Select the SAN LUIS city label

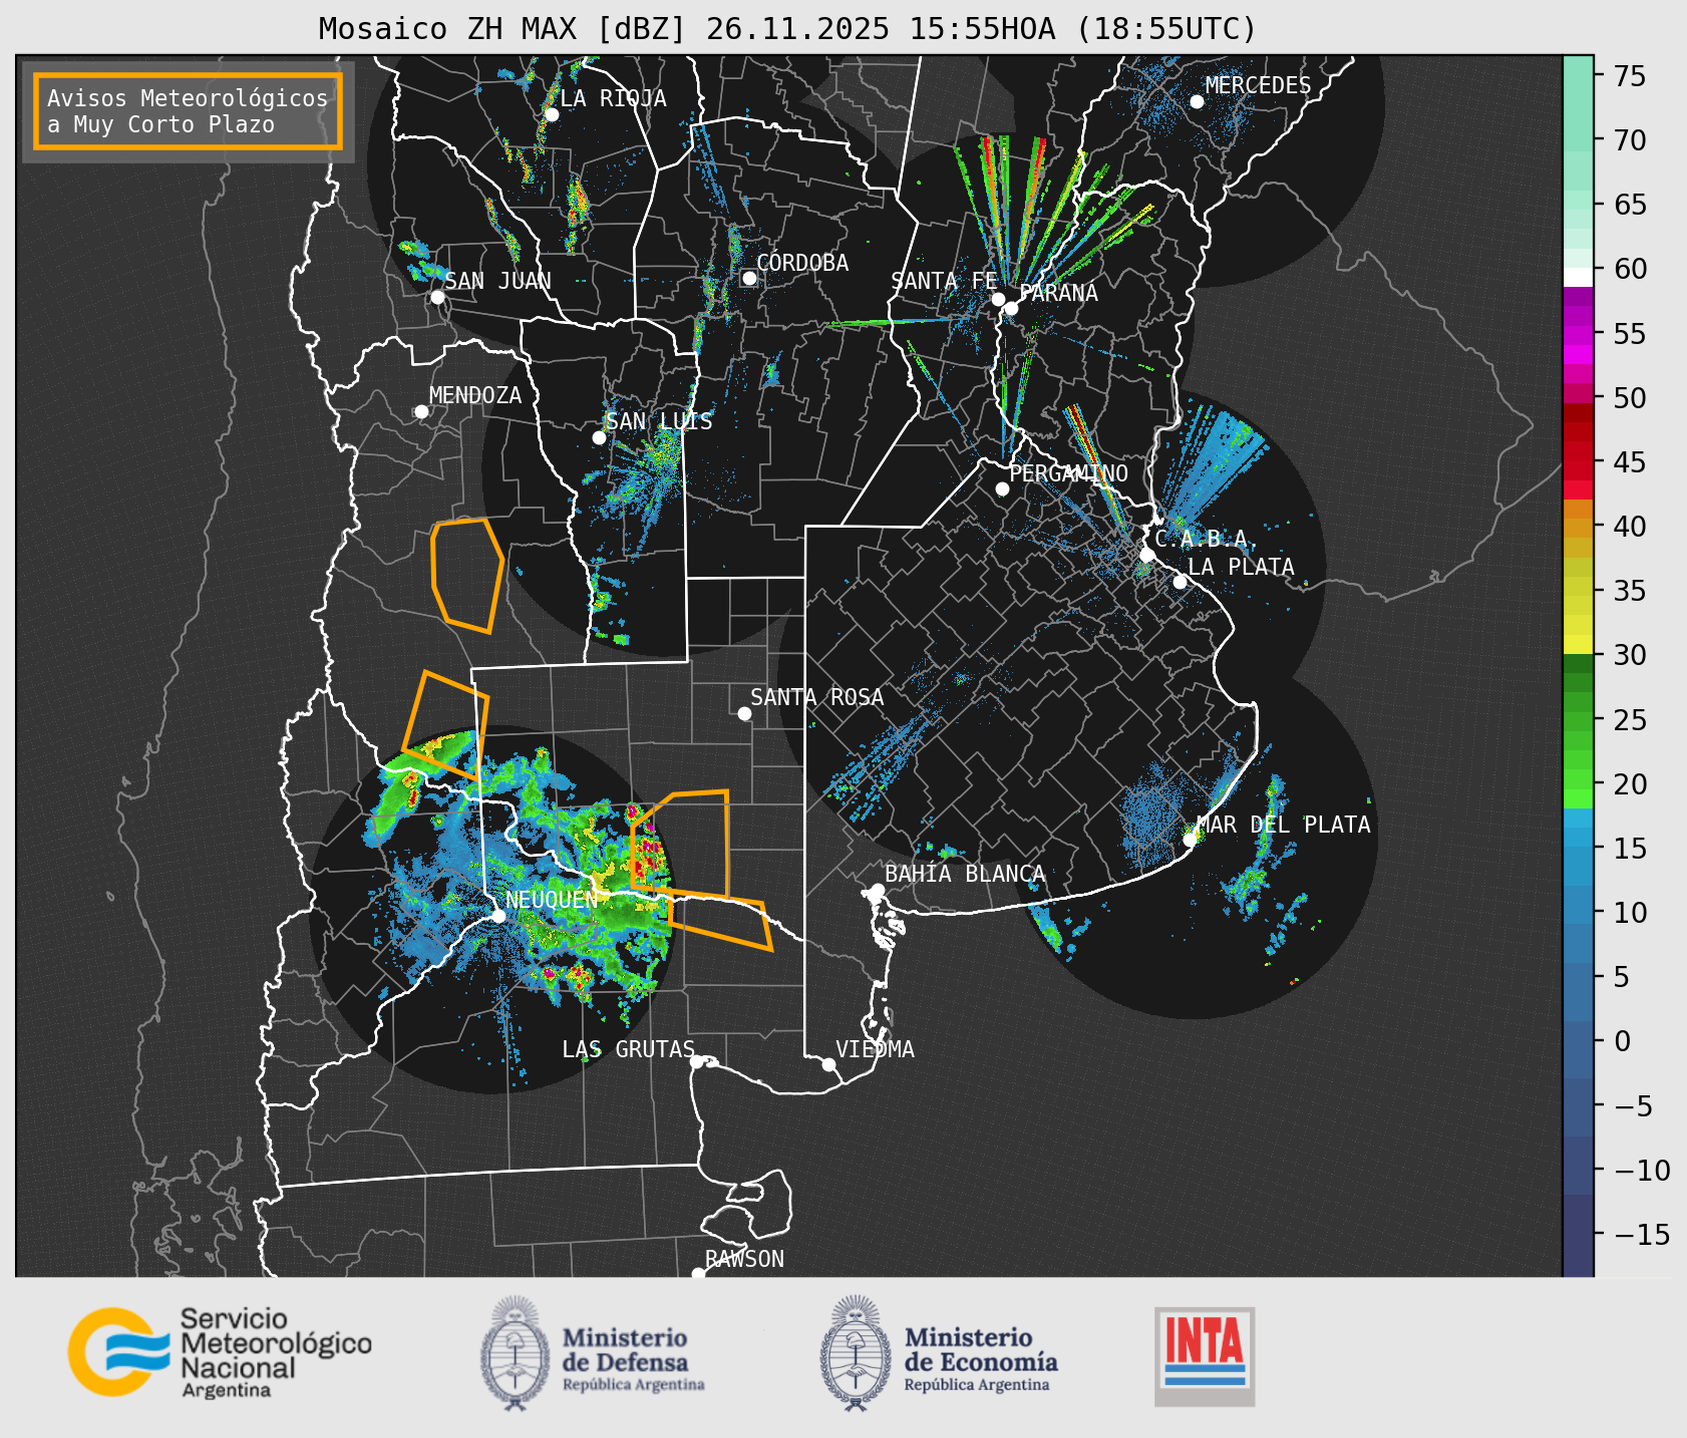tap(659, 421)
